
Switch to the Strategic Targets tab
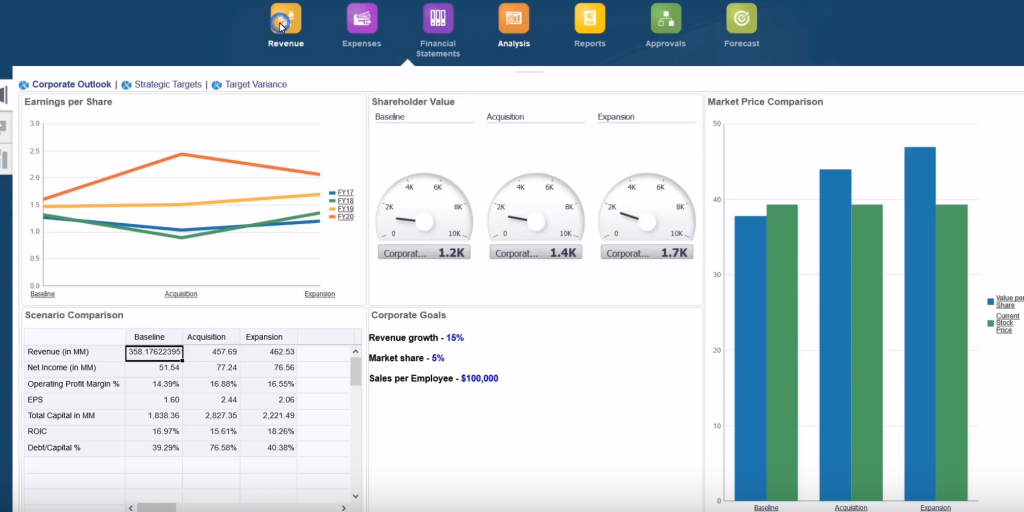pyautogui.click(x=167, y=85)
